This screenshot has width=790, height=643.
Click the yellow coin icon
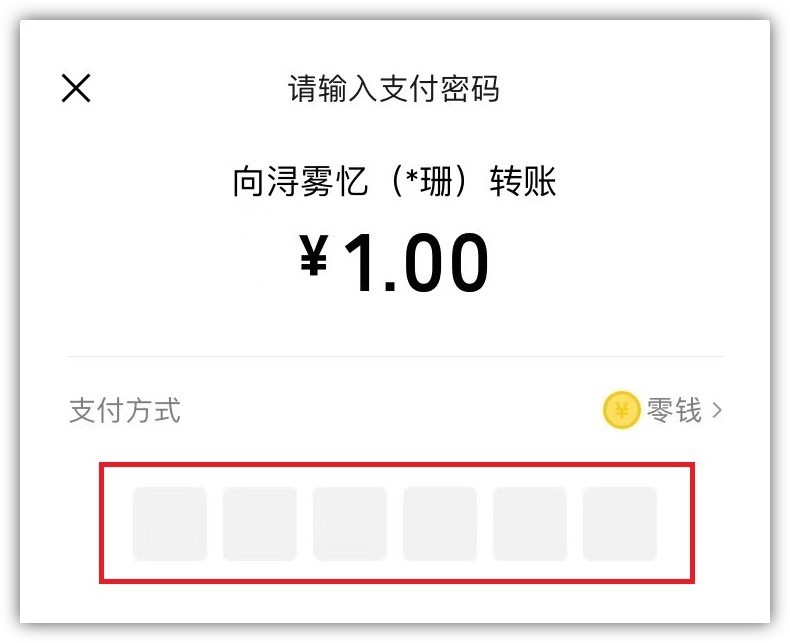click(x=621, y=410)
